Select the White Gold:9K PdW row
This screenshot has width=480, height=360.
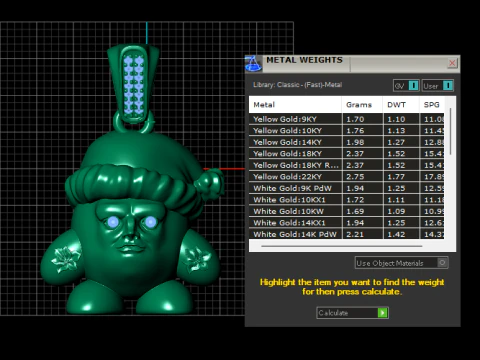(346, 188)
